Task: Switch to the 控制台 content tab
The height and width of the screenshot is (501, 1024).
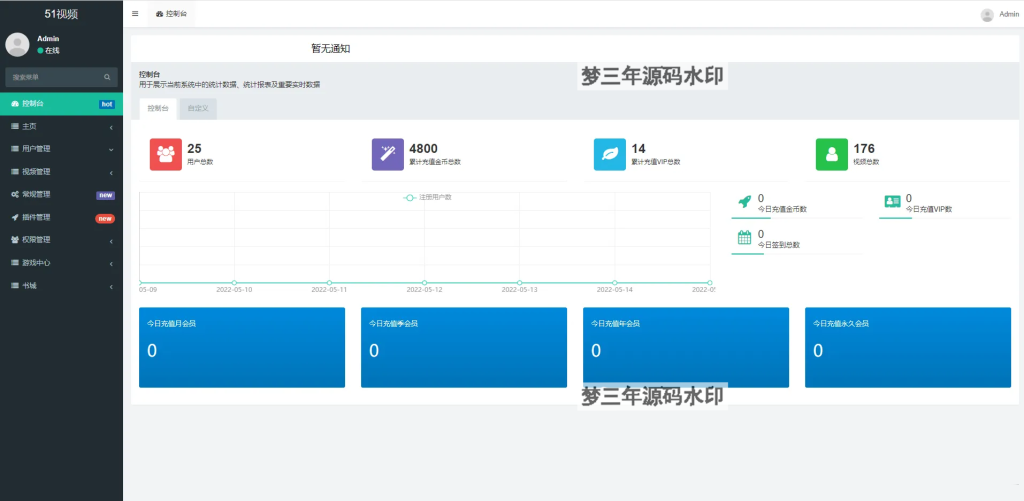Action: pyautogui.click(x=158, y=109)
